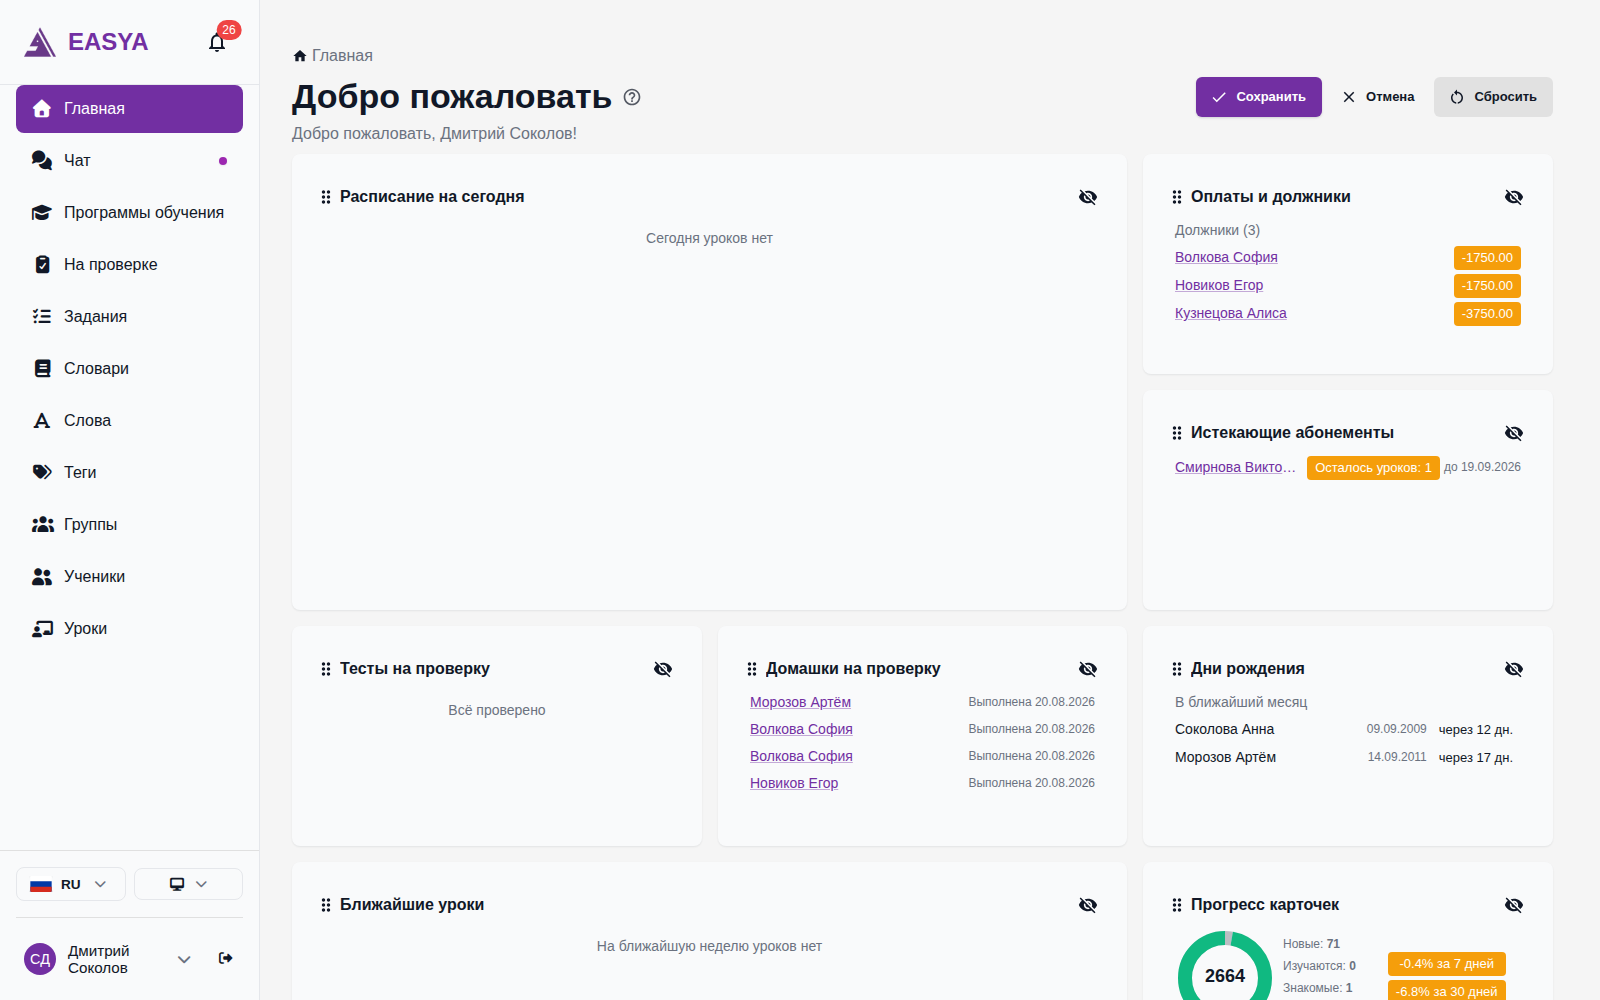Open Ученики in the sidebar
This screenshot has width=1600, height=1000.
point(129,577)
